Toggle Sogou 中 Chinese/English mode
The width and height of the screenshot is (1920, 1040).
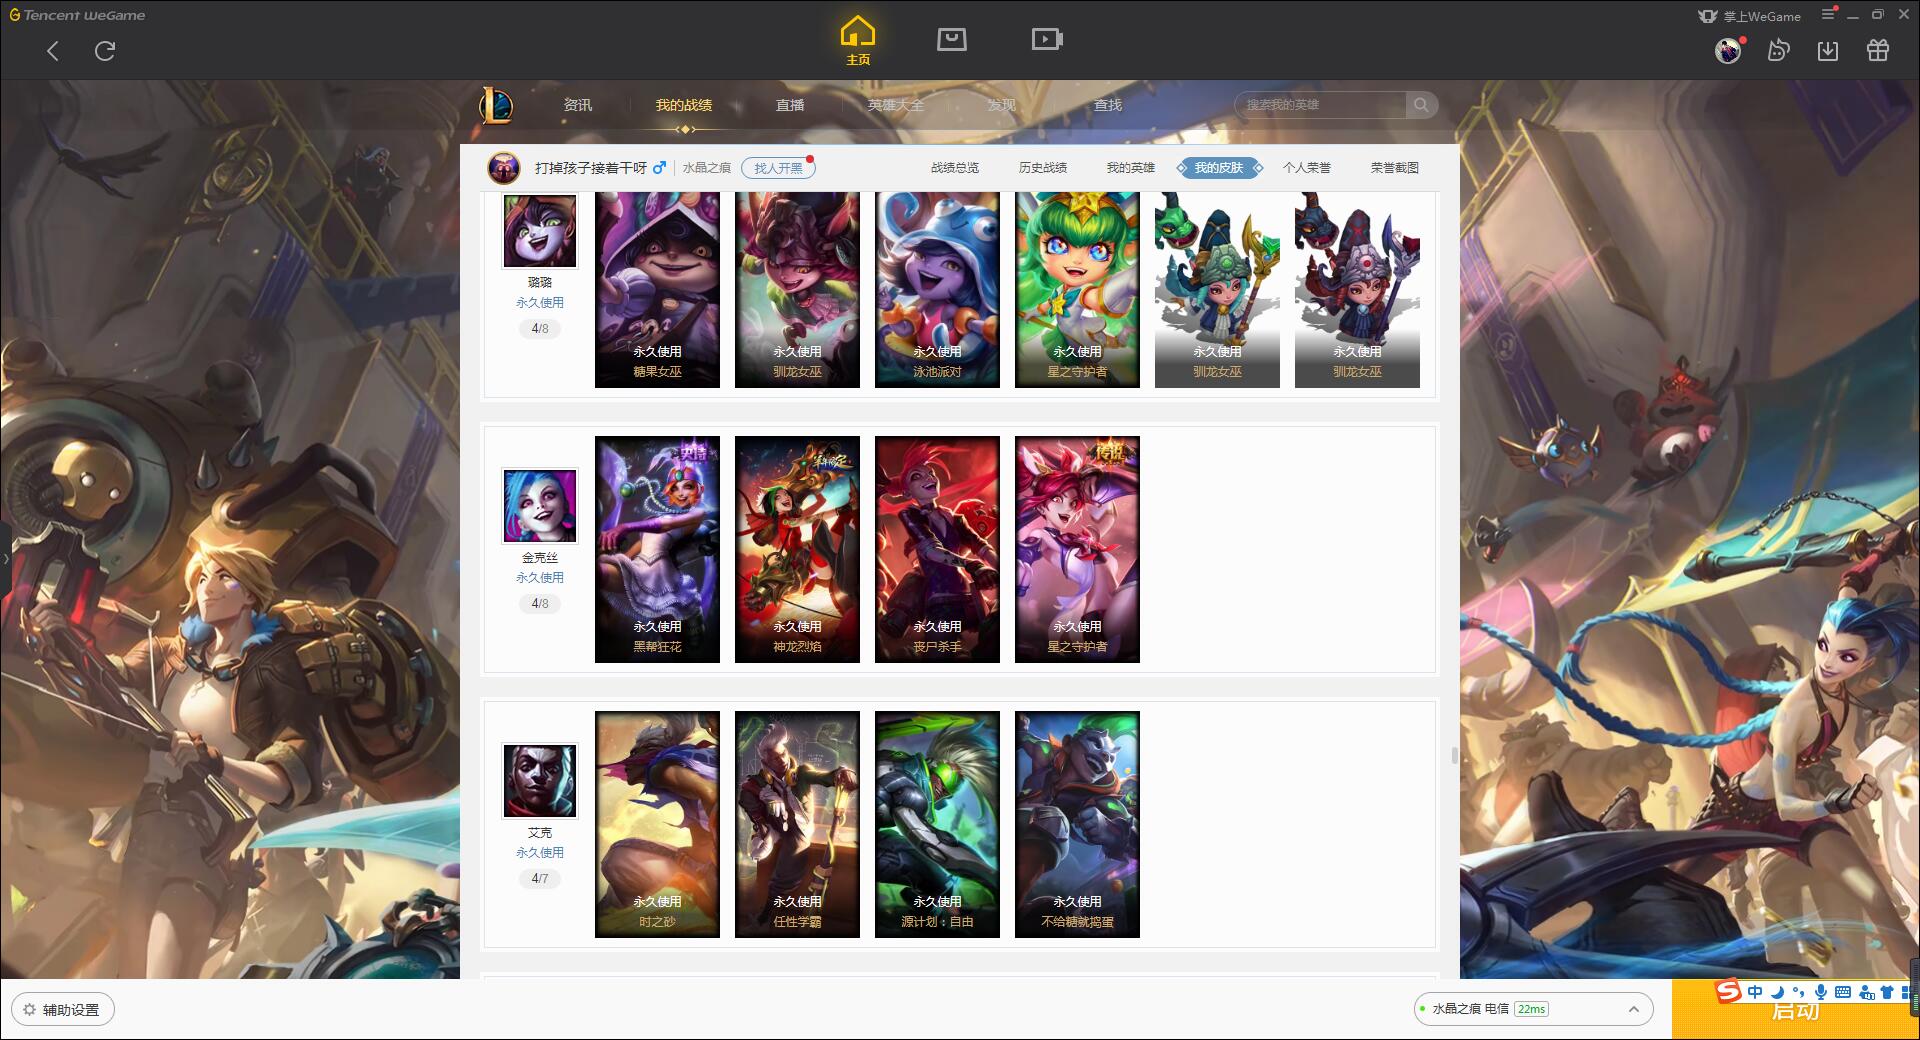1754,992
